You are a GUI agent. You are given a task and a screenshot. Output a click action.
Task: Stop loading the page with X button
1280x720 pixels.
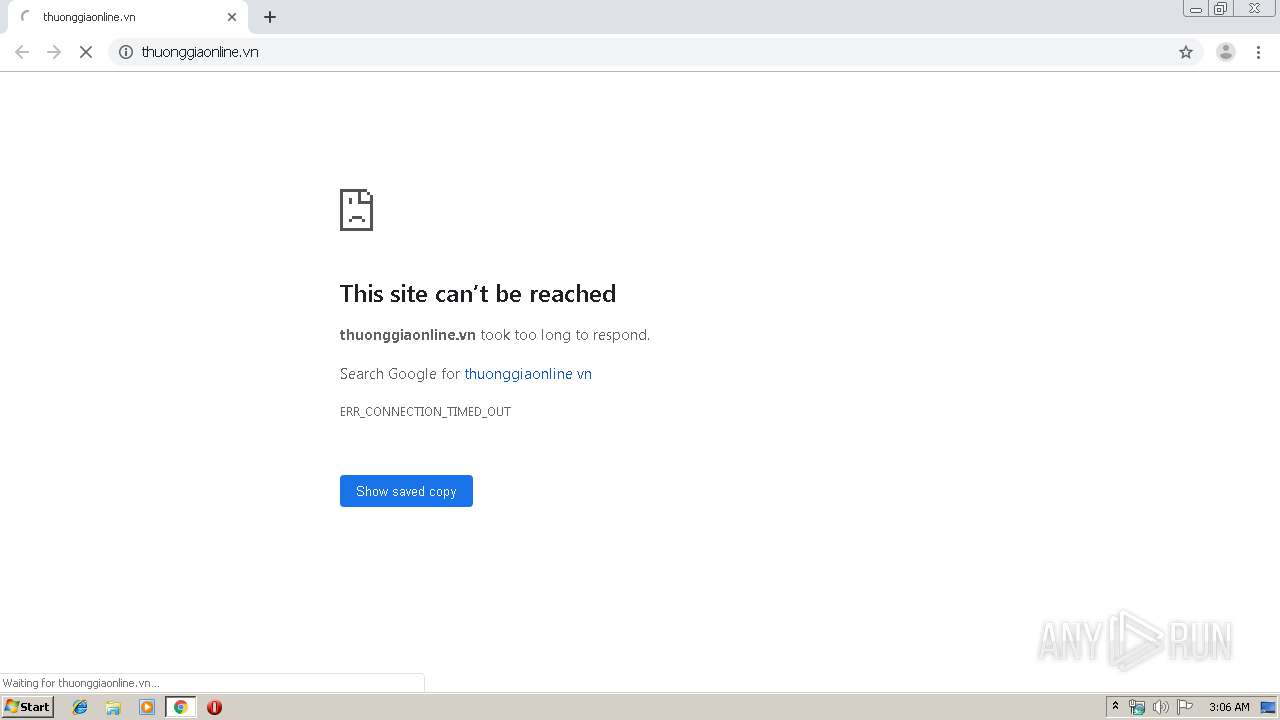pos(86,52)
